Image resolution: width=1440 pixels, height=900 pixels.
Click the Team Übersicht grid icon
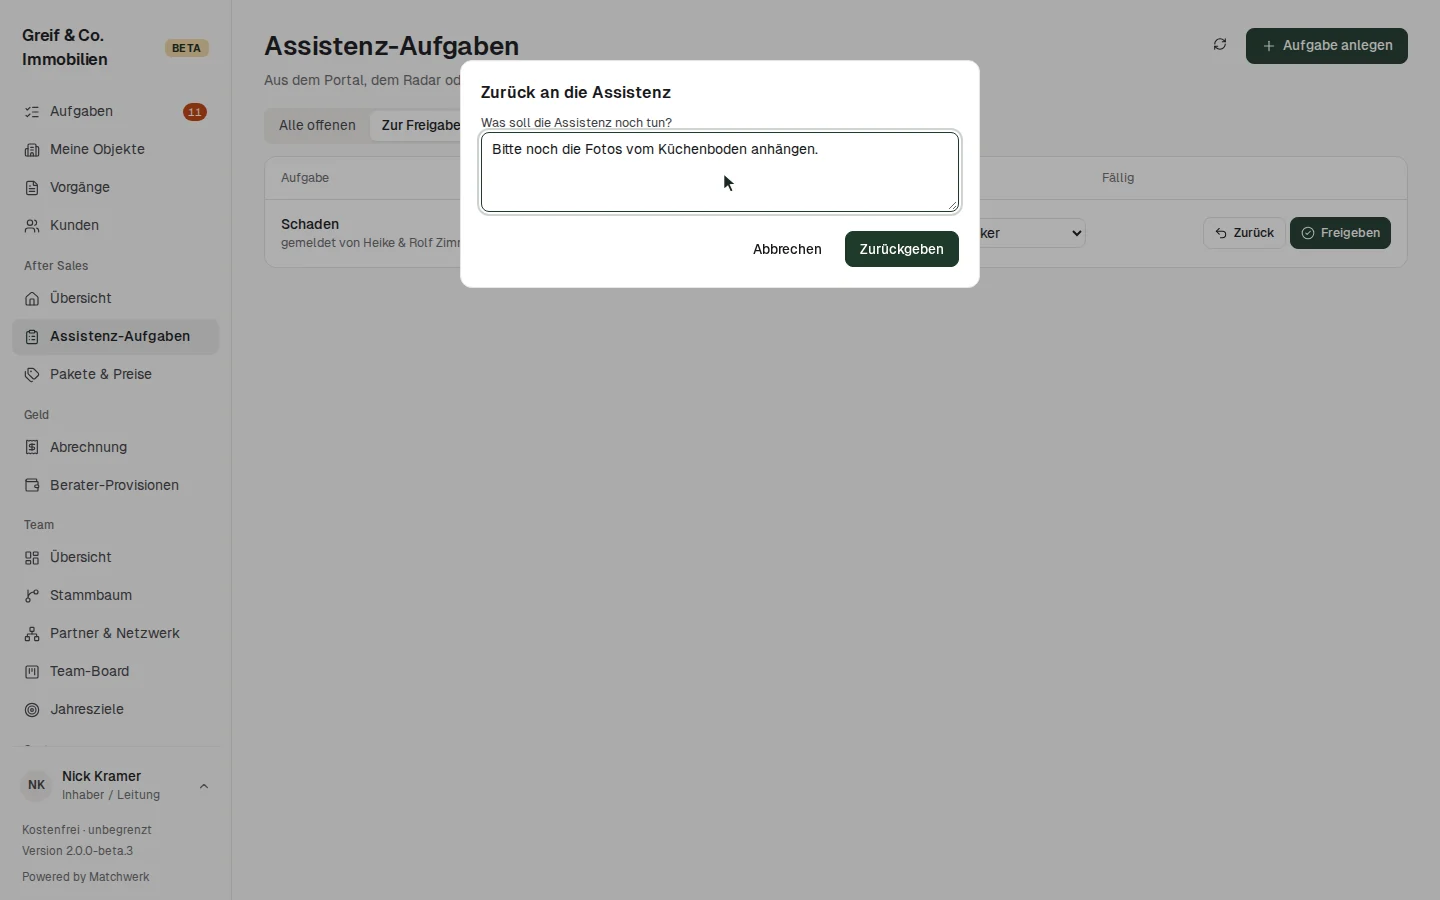[x=32, y=558]
